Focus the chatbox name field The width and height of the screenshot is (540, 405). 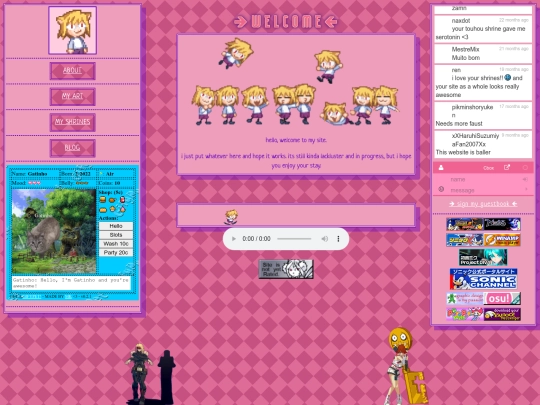[485, 179]
